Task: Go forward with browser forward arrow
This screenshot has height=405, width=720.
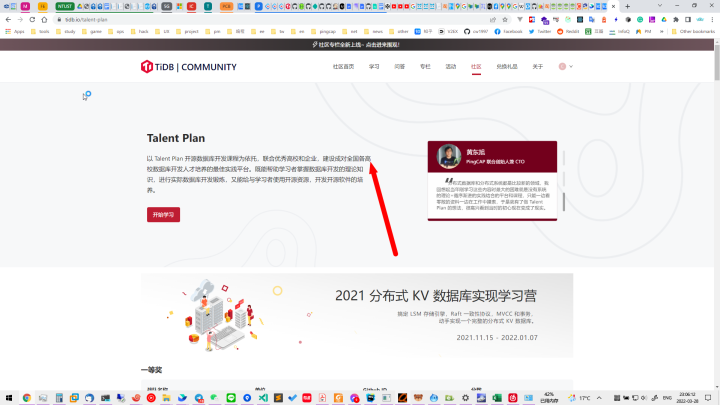Action: coord(20,20)
